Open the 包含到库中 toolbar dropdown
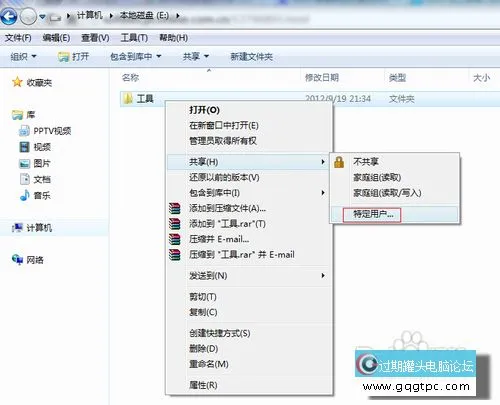Image resolution: width=500 pixels, height=405 pixels. pyautogui.click(x=136, y=57)
